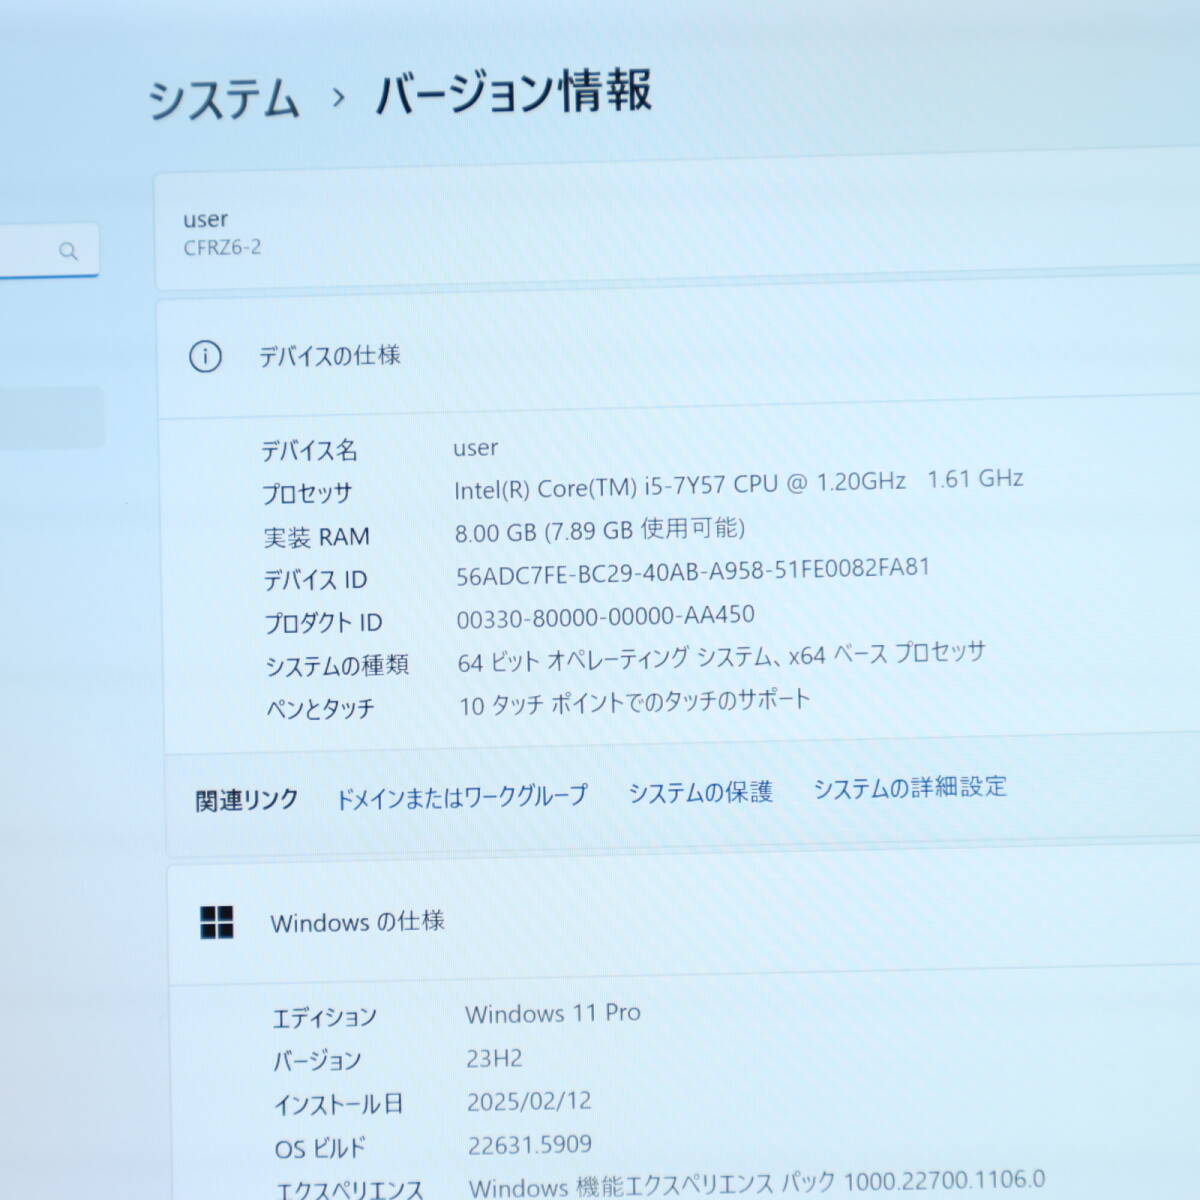Select processor value Intel(R) Core(TM) i5-7Y57

click(x=739, y=483)
